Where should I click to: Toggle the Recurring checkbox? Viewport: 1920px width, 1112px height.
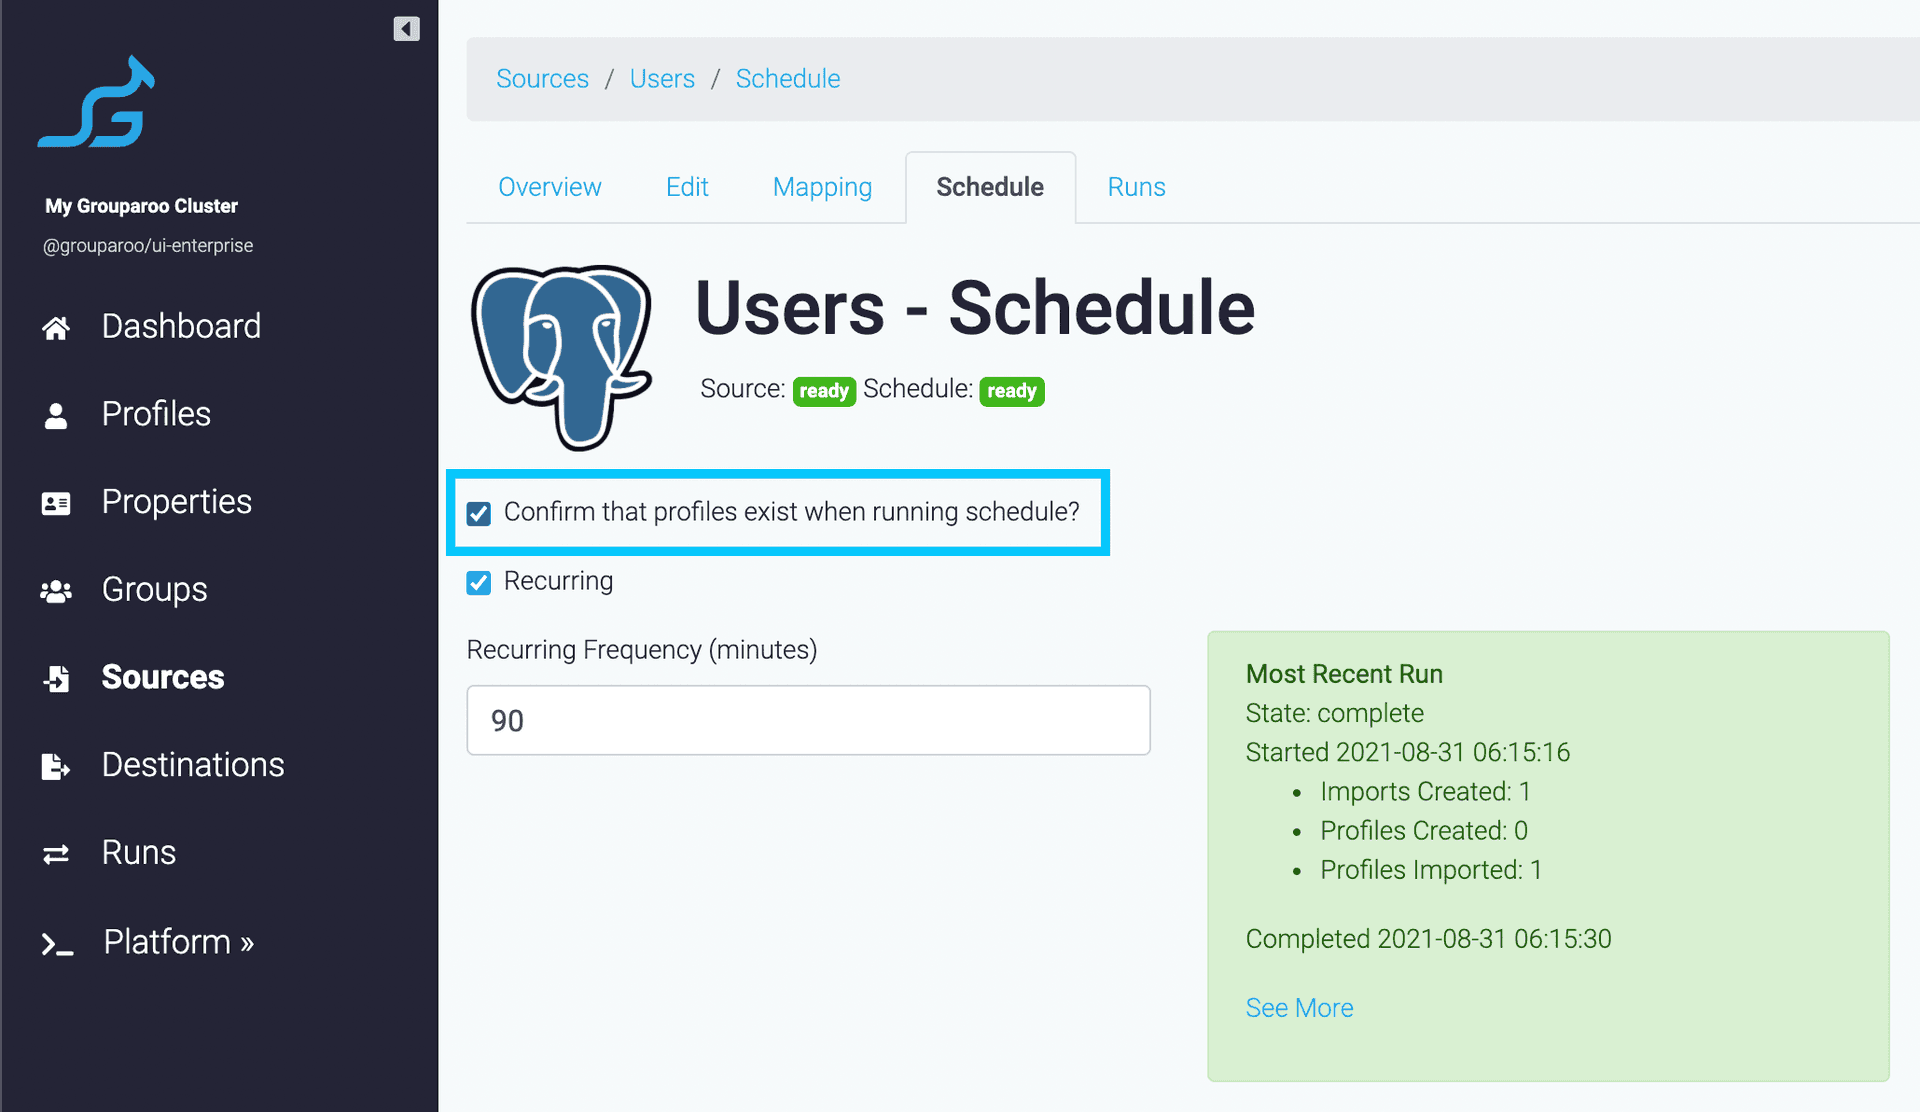pyautogui.click(x=479, y=582)
